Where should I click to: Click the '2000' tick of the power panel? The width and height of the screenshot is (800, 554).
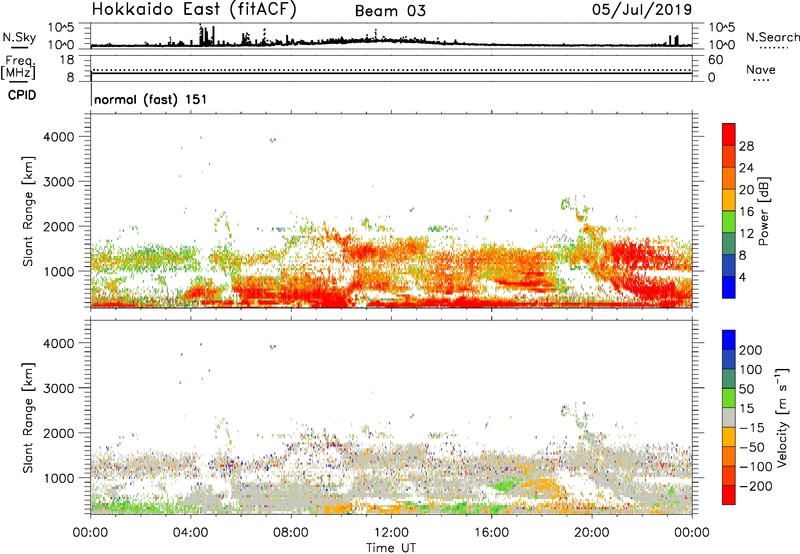pyautogui.click(x=59, y=226)
